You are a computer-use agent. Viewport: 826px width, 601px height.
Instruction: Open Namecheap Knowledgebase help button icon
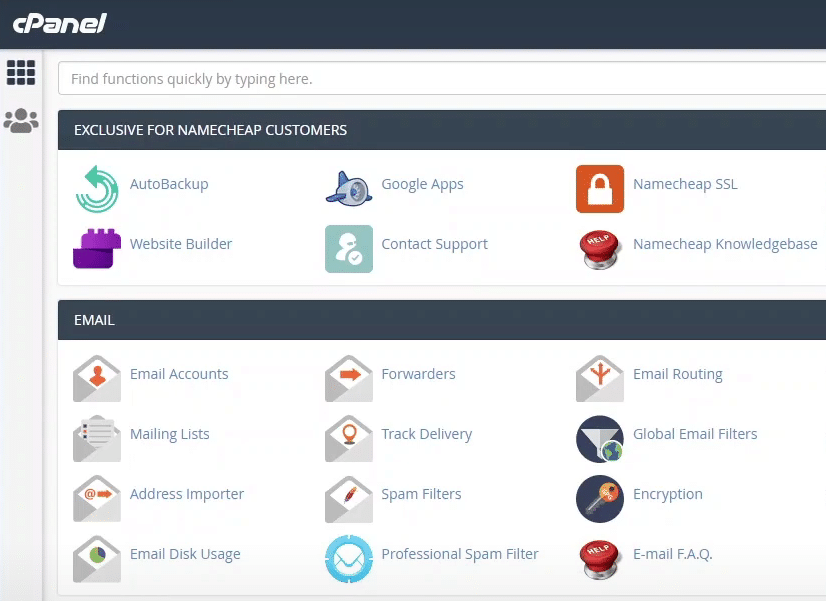click(x=600, y=249)
